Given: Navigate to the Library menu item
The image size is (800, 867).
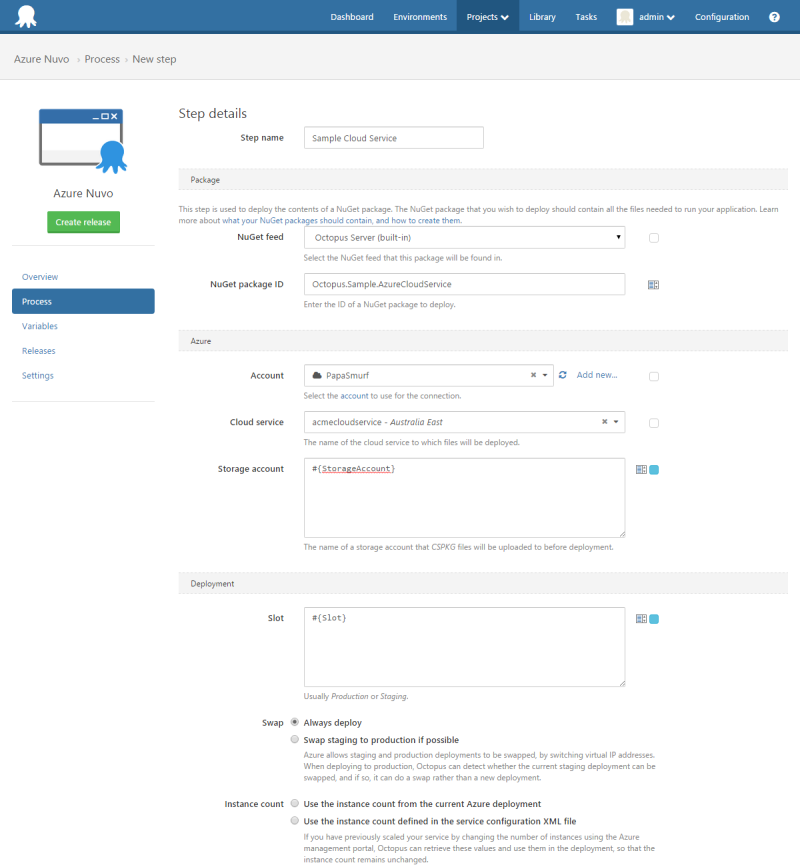Looking at the screenshot, I should (542, 16).
